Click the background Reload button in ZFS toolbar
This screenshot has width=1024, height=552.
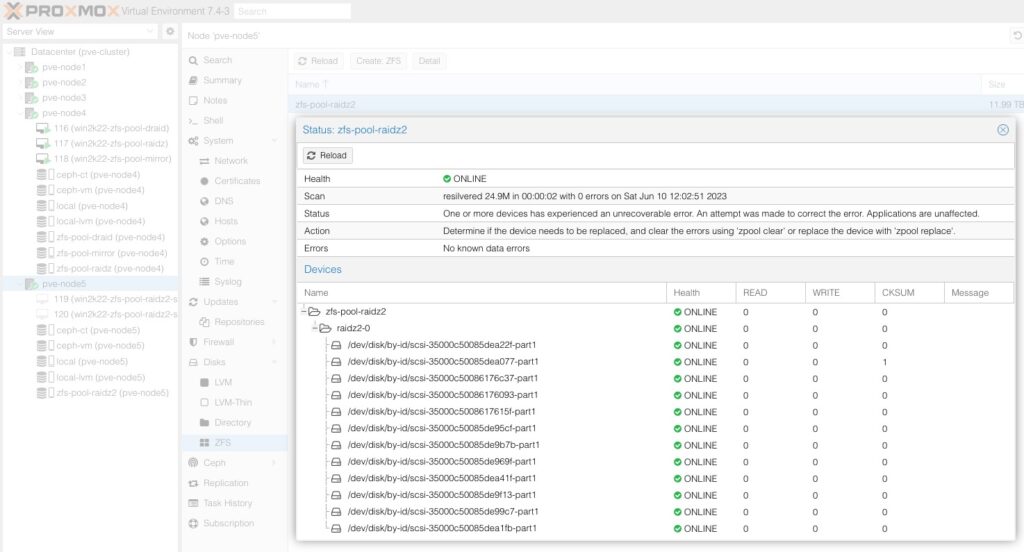(318, 61)
